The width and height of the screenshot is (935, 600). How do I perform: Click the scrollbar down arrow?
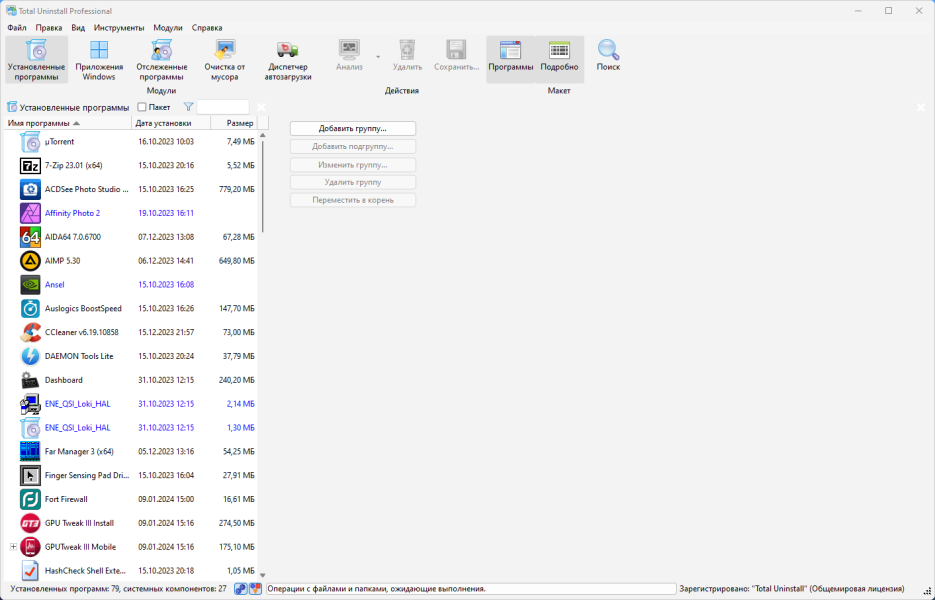coord(262,576)
